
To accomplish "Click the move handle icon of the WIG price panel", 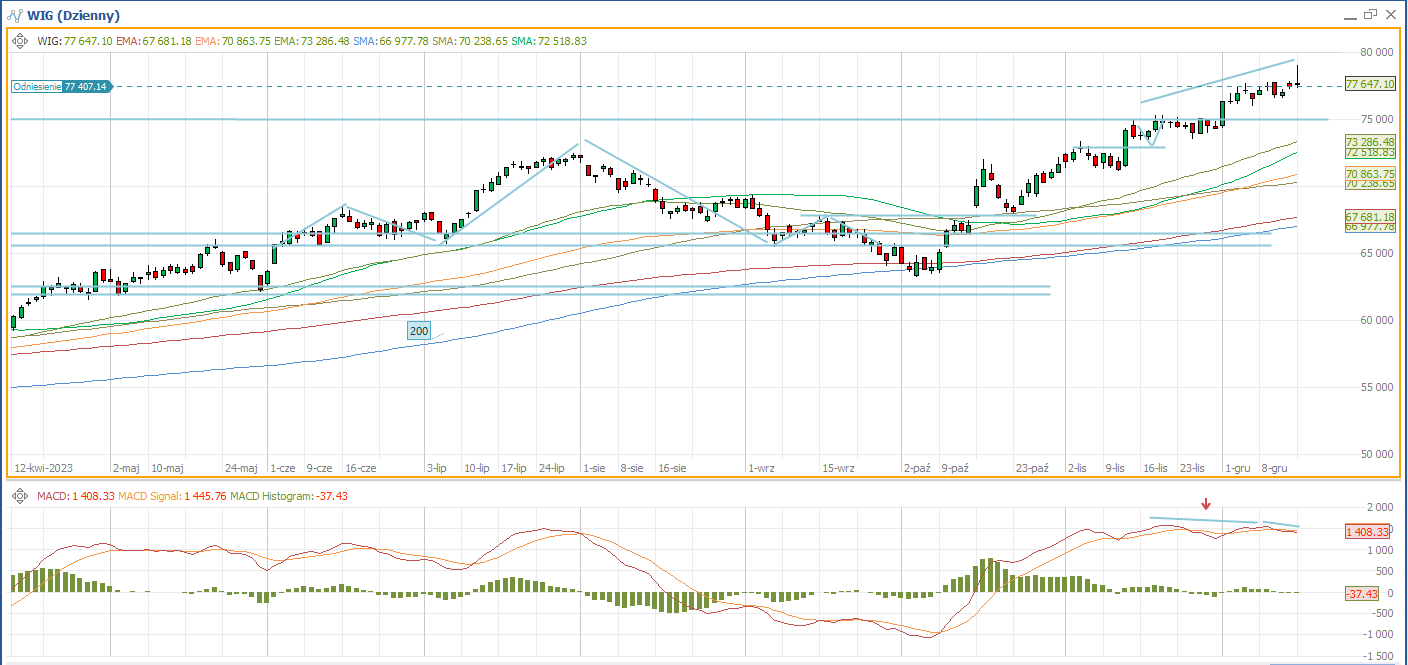I will 21,41.
